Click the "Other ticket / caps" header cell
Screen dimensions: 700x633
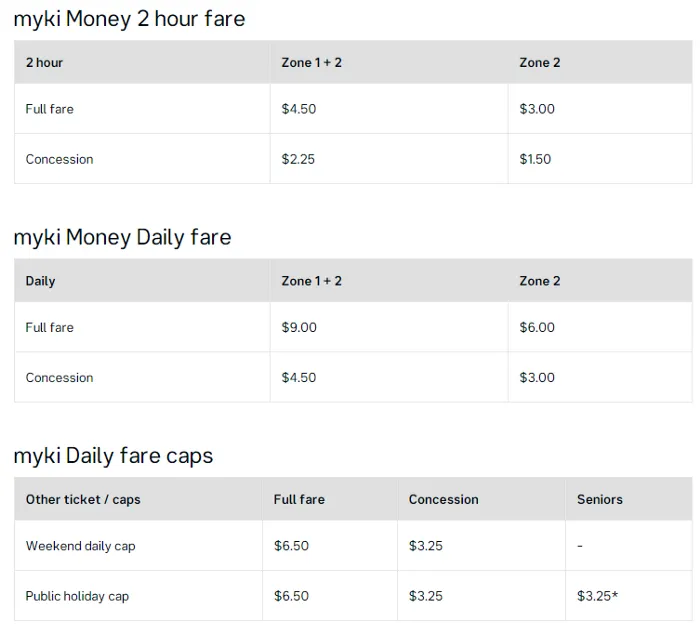(x=83, y=499)
